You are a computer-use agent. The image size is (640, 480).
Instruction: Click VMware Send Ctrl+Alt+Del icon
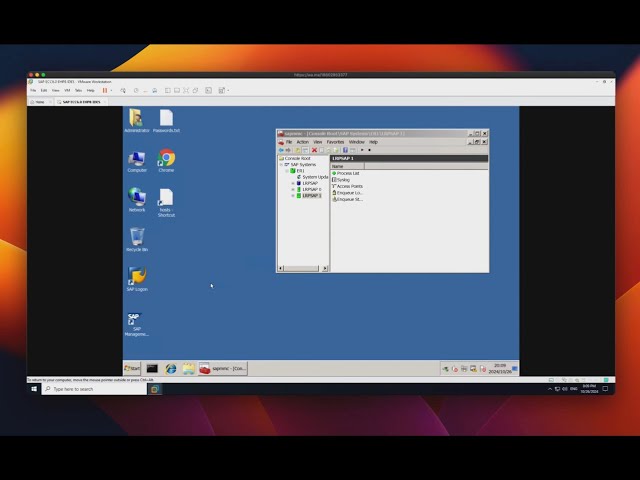click(x=123, y=90)
